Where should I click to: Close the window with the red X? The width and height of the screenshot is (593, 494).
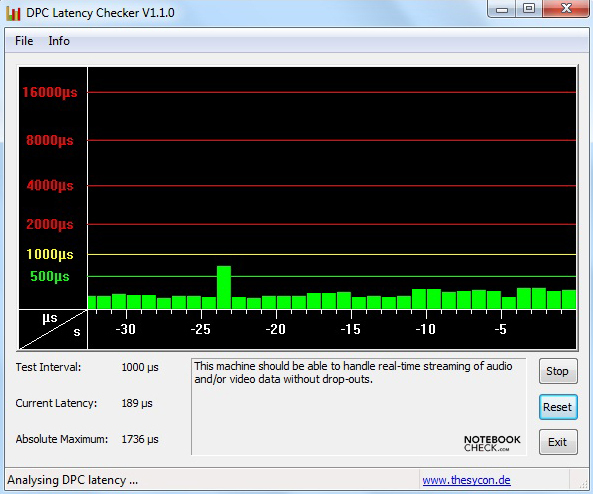point(566,9)
